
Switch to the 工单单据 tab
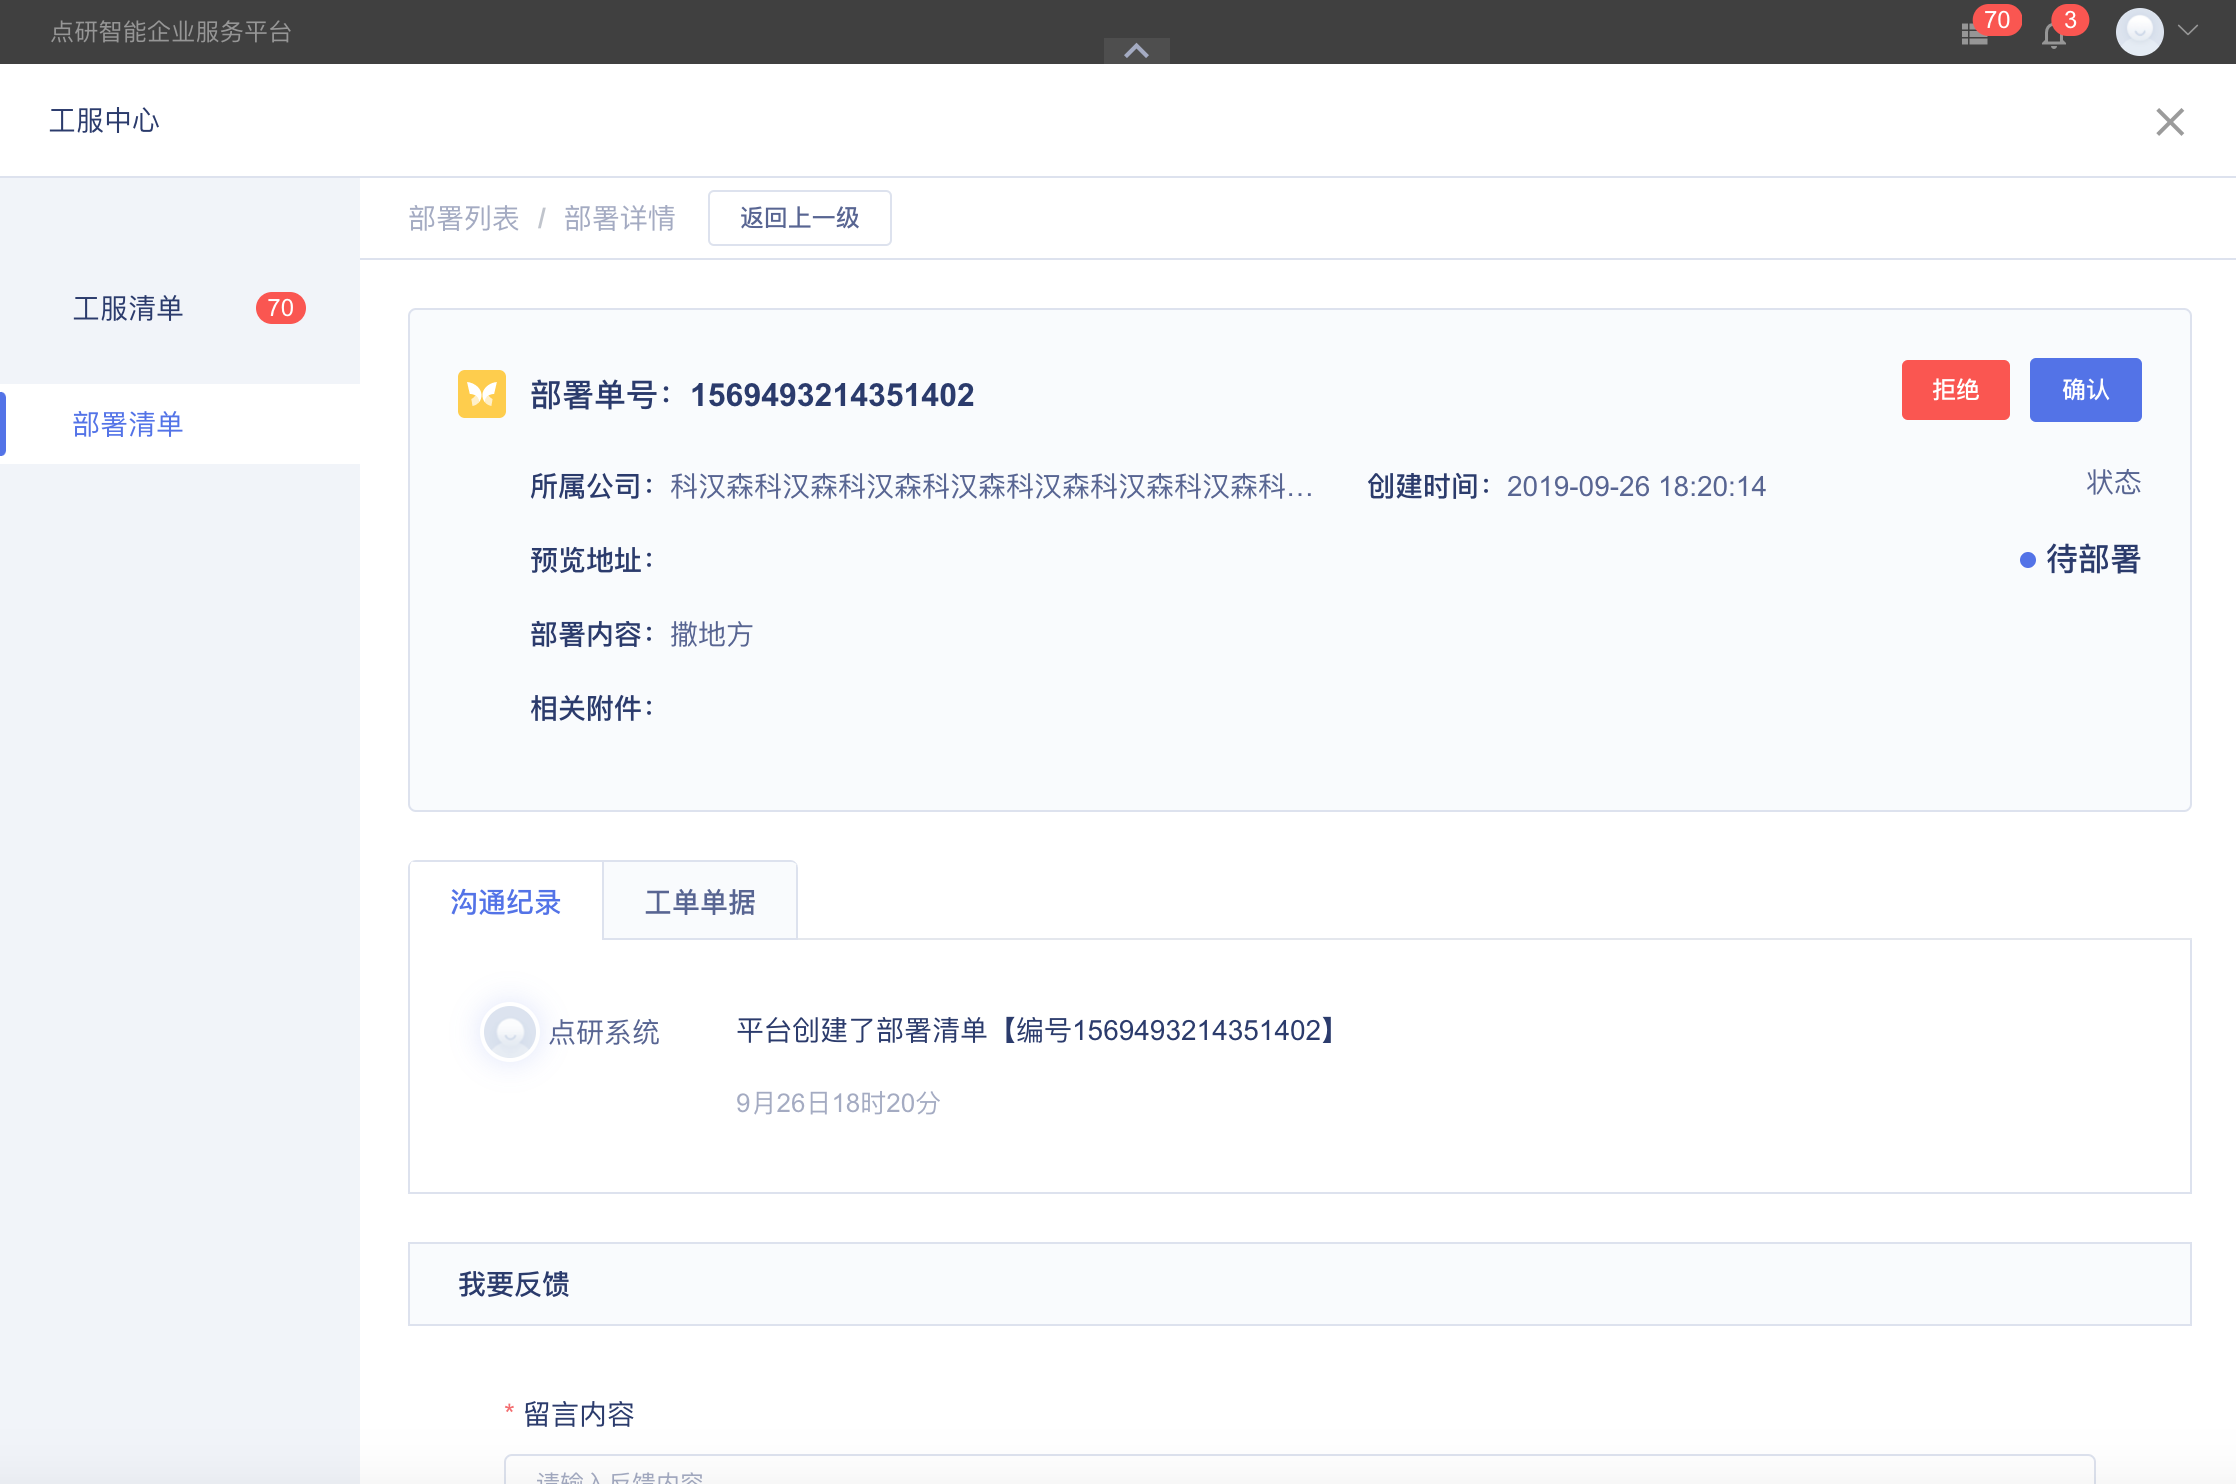click(x=700, y=902)
